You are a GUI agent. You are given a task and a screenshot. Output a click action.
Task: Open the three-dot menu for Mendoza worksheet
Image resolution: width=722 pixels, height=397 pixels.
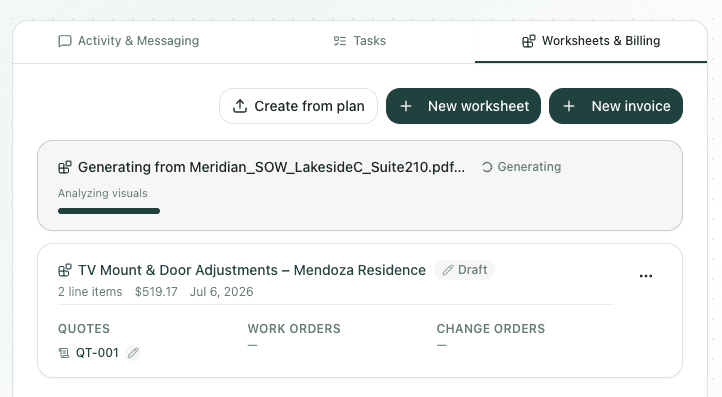point(646,276)
